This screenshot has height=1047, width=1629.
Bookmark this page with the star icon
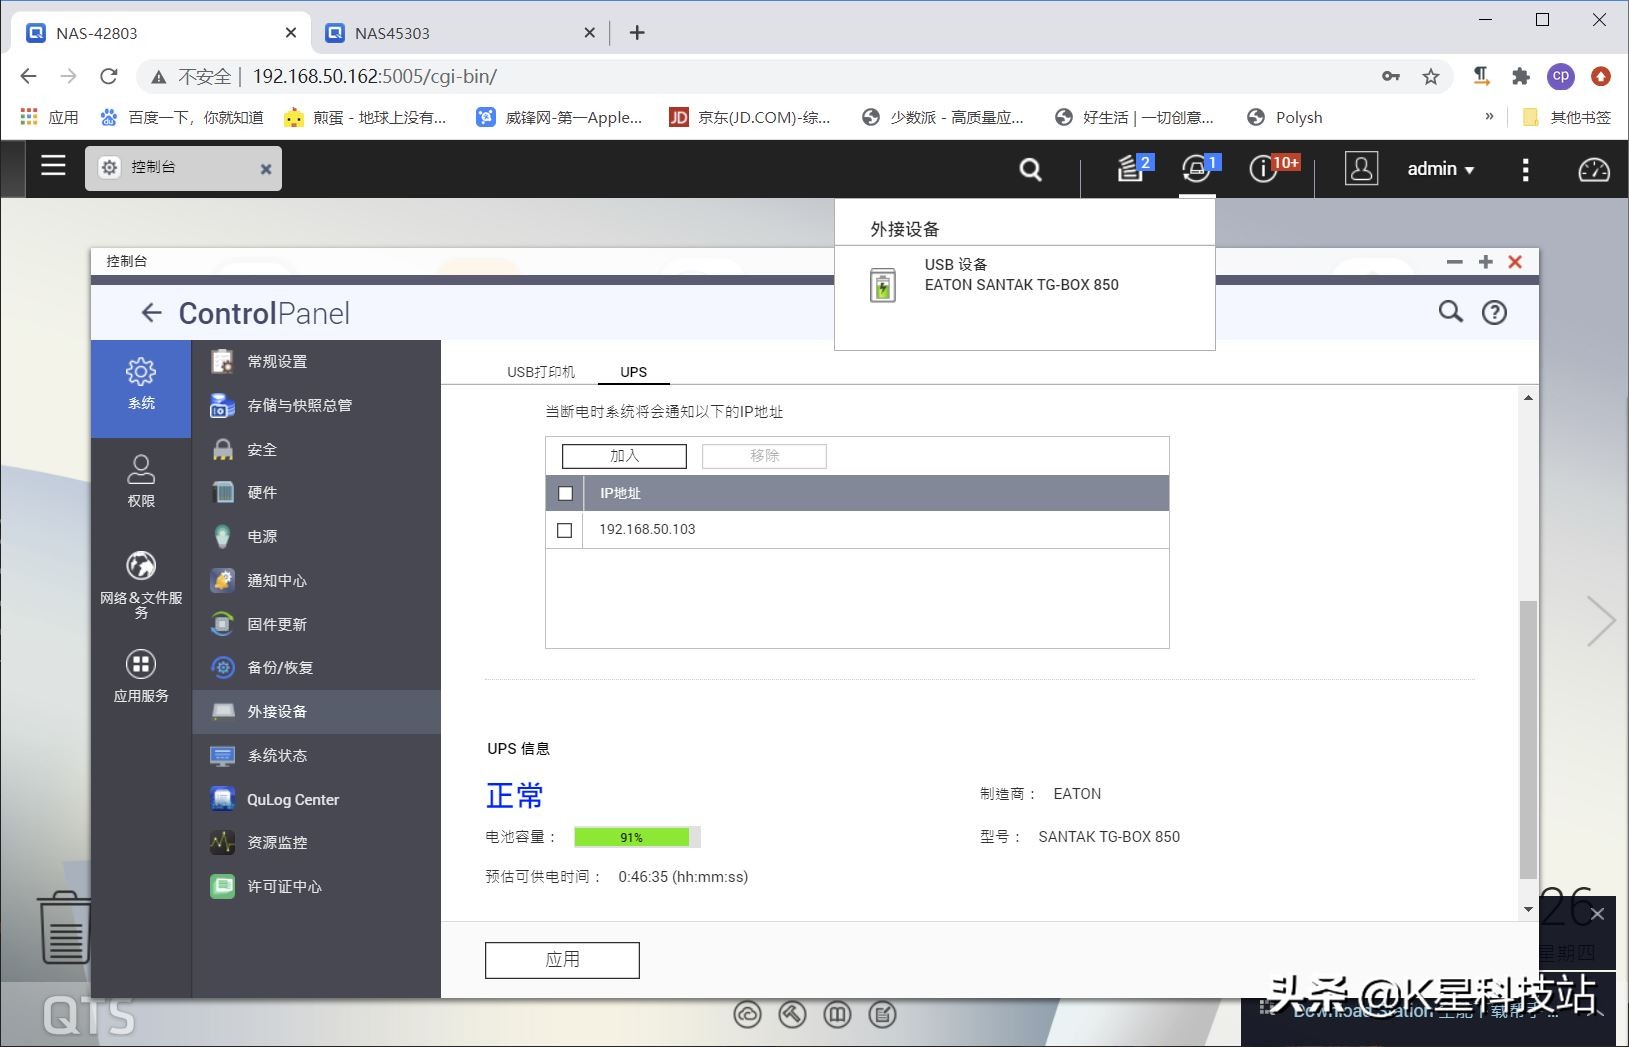(1431, 76)
